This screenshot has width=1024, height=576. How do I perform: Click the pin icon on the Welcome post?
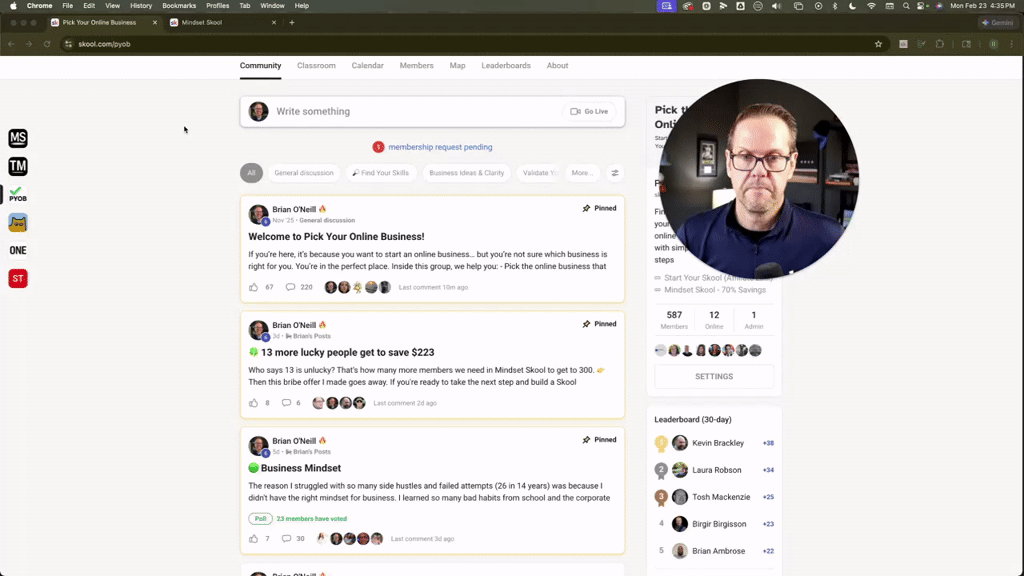coord(586,208)
